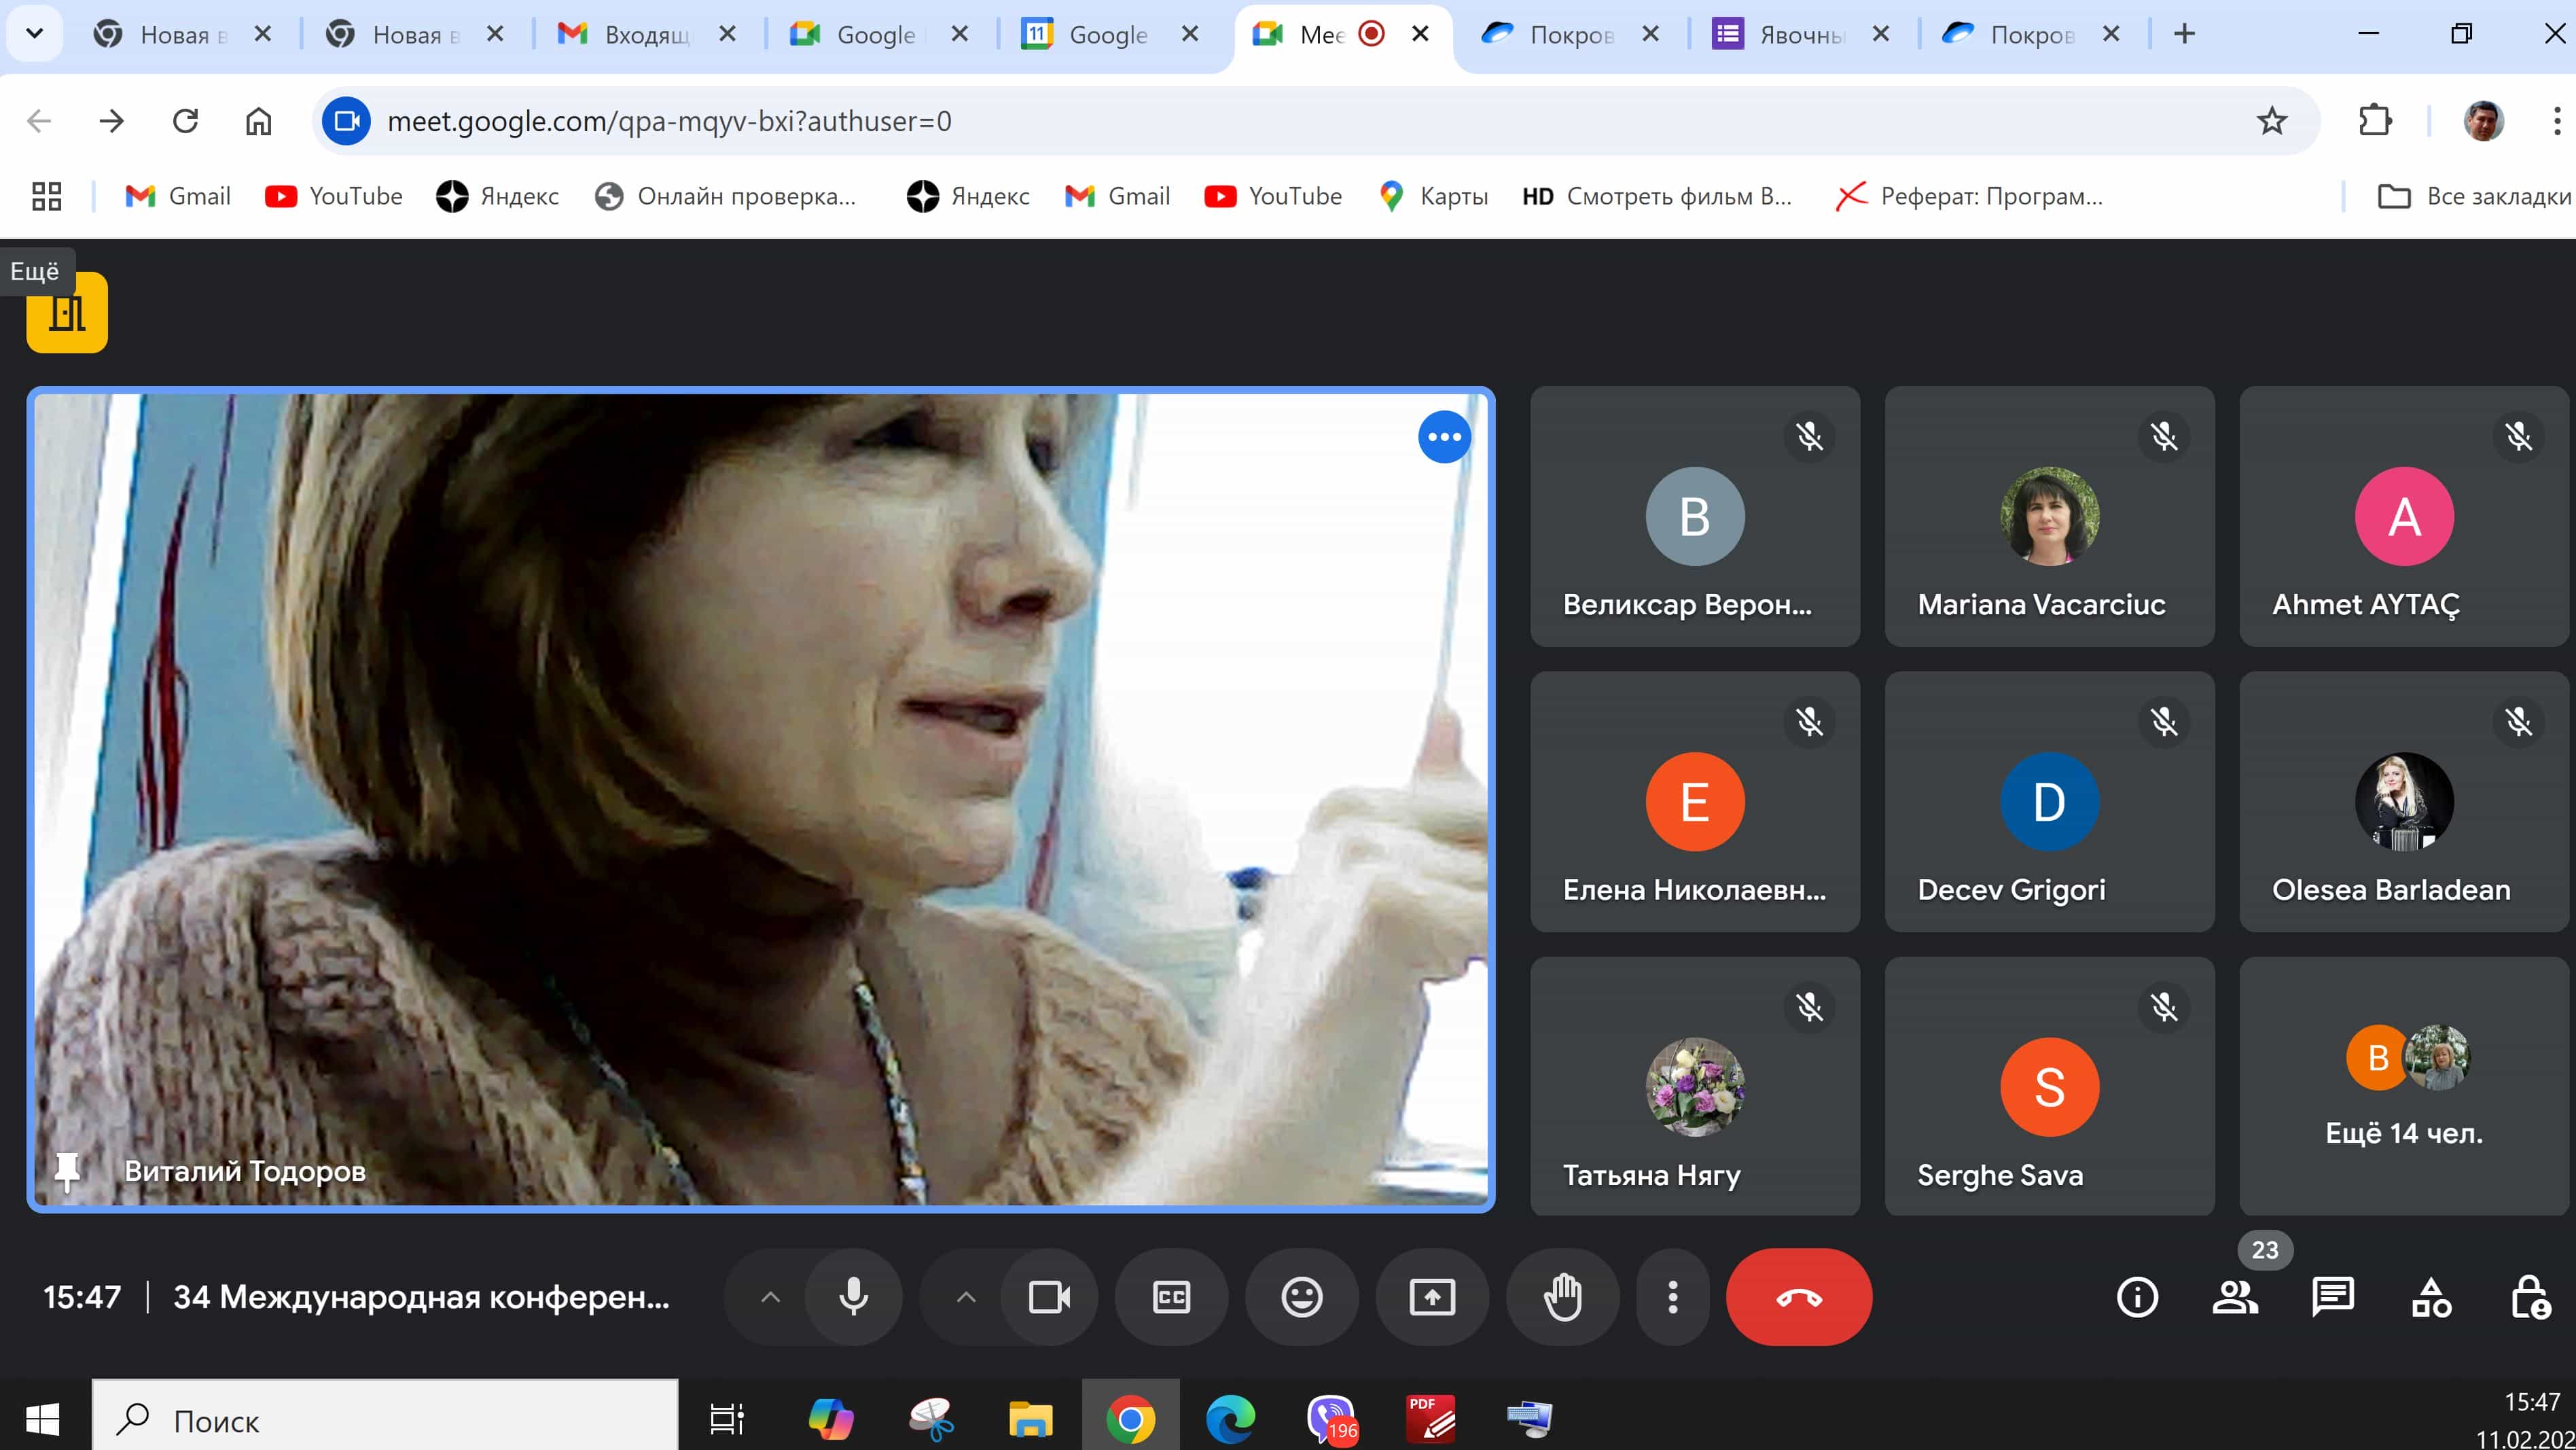
Task: Open the three-dot more options menu
Action: pos(1672,1297)
